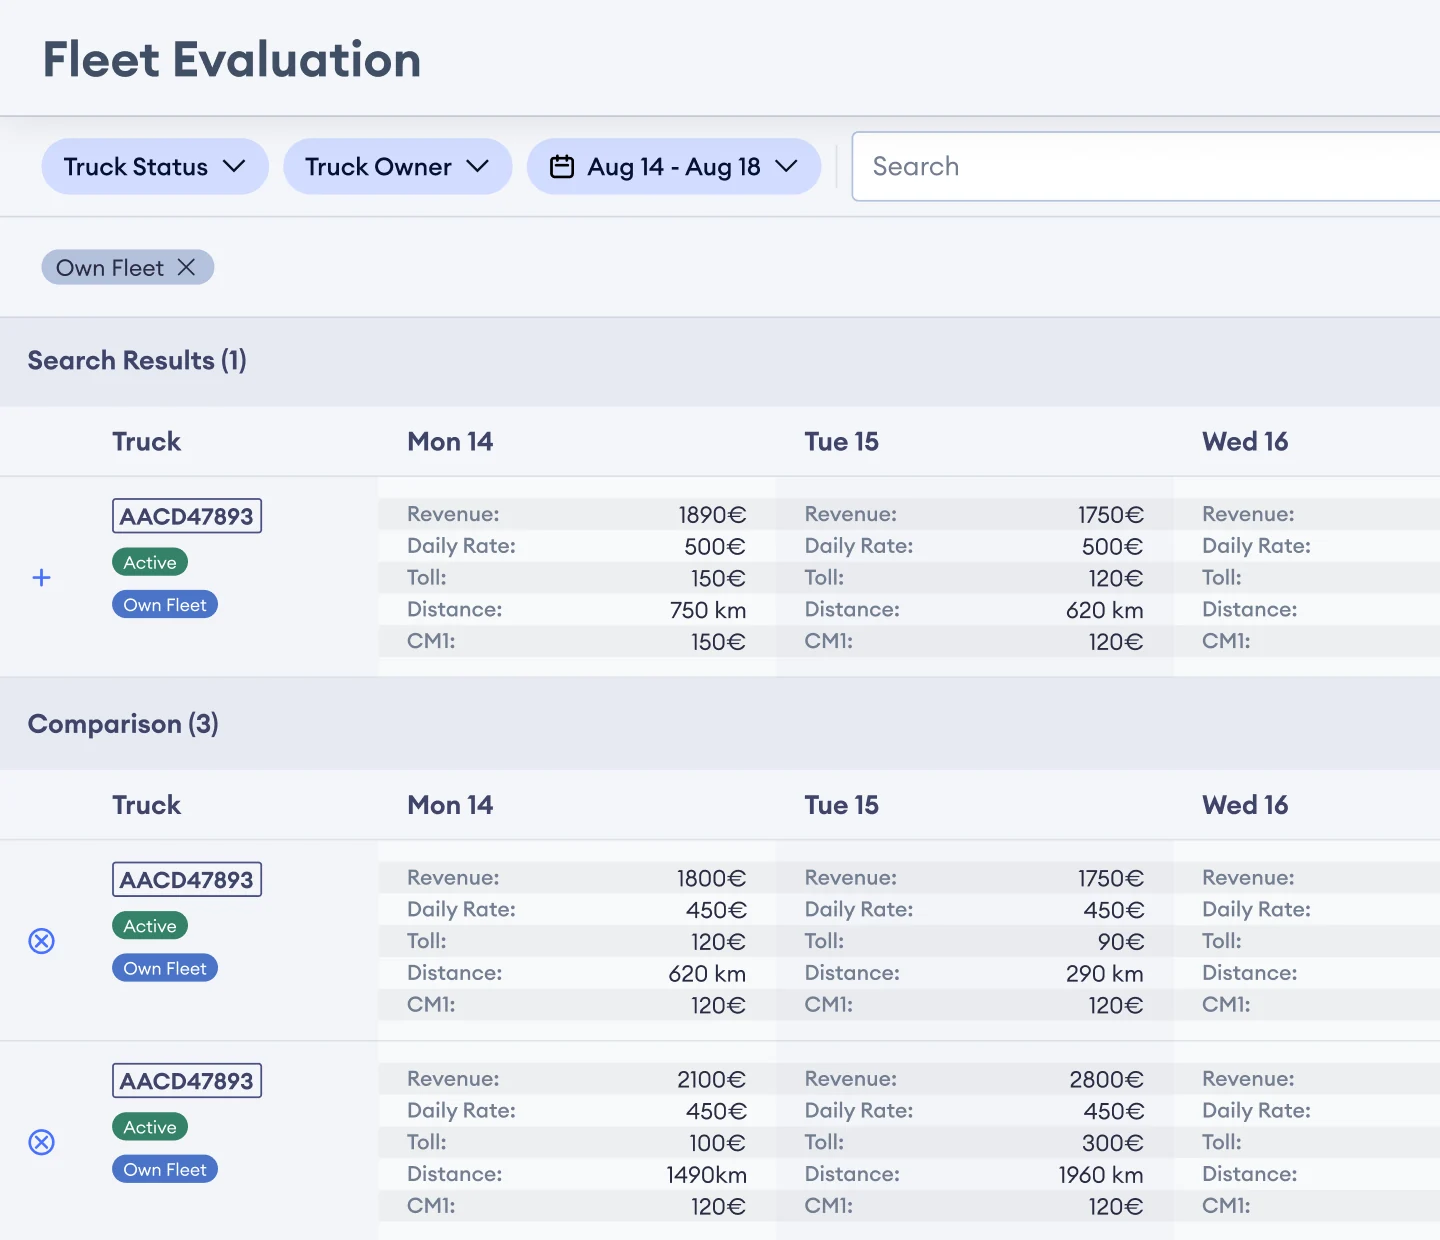The height and width of the screenshot is (1240, 1440).
Task: Select the 90€ toll value
Action: click(1121, 942)
